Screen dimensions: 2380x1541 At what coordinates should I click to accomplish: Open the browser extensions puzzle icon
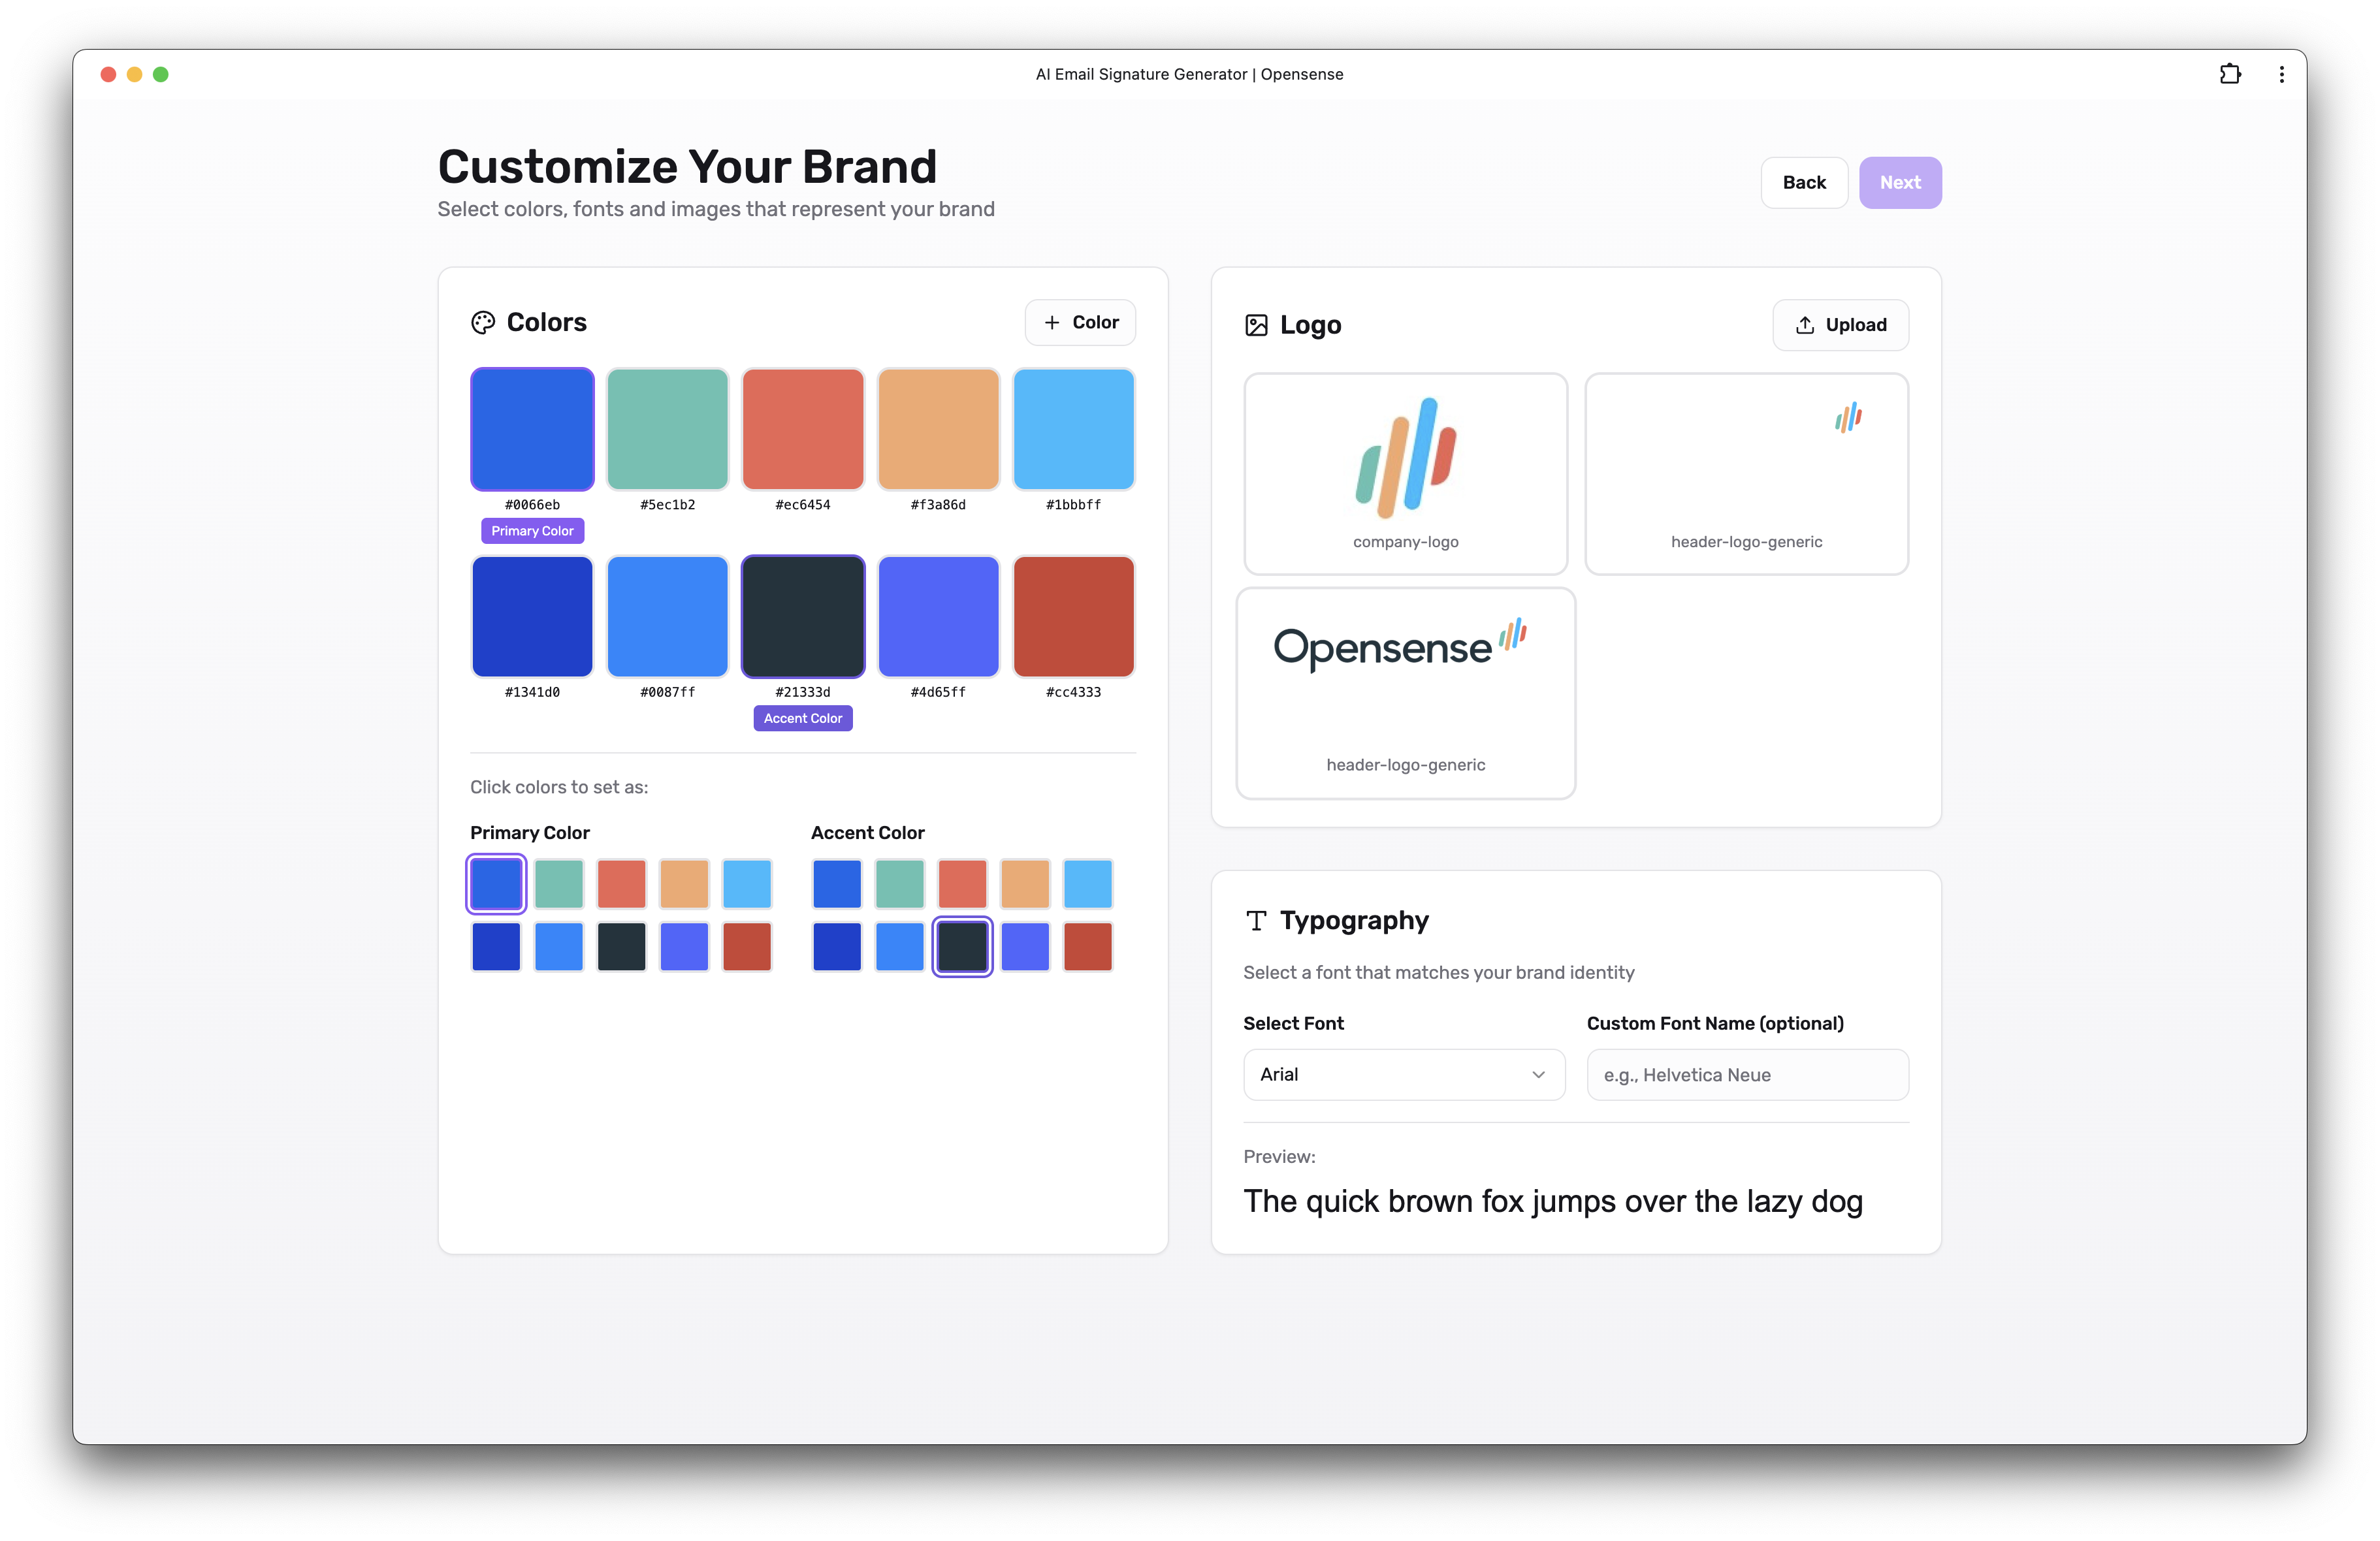click(2230, 74)
